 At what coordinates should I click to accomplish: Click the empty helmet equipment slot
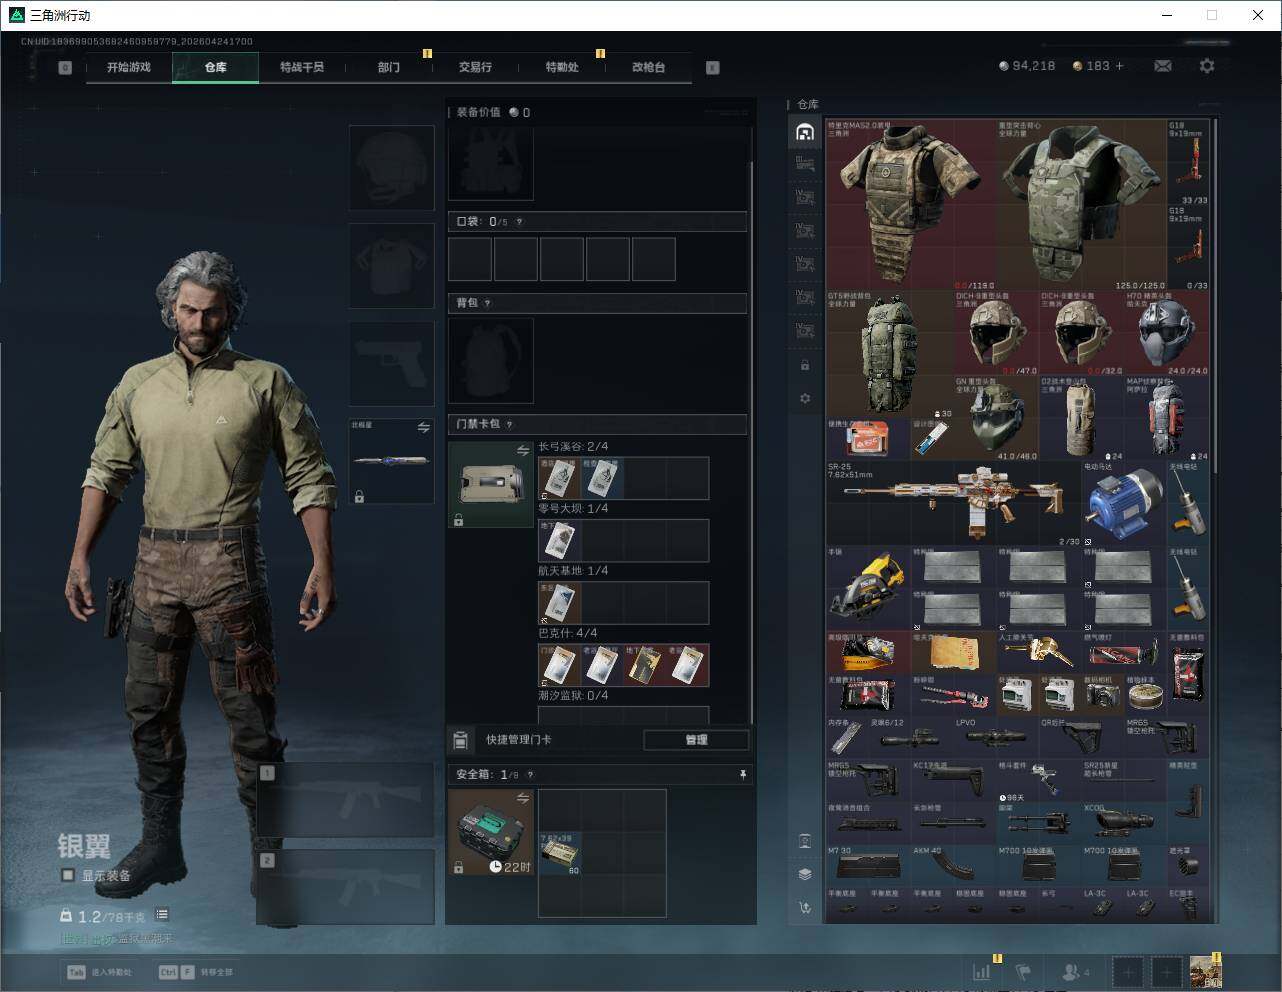click(392, 167)
